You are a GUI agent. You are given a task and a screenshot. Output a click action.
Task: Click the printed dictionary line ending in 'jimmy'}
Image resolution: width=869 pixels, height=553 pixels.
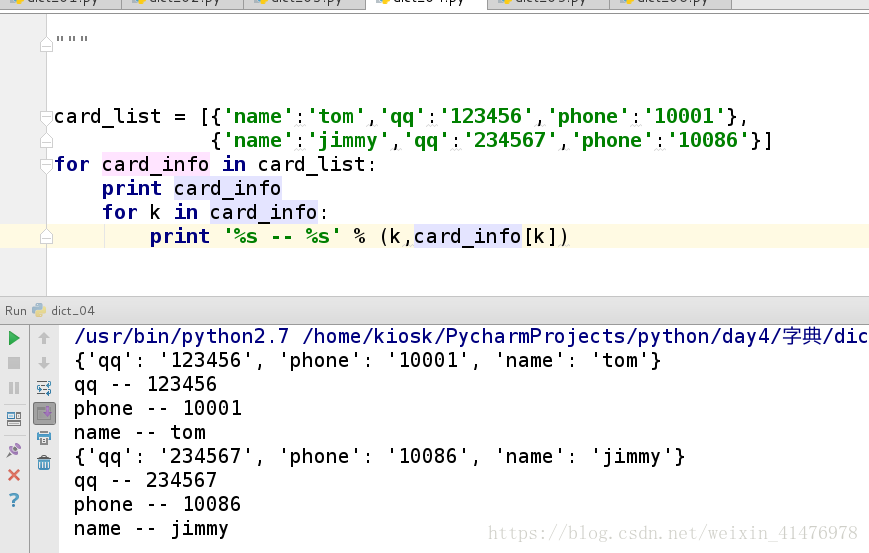pos(380,457)
